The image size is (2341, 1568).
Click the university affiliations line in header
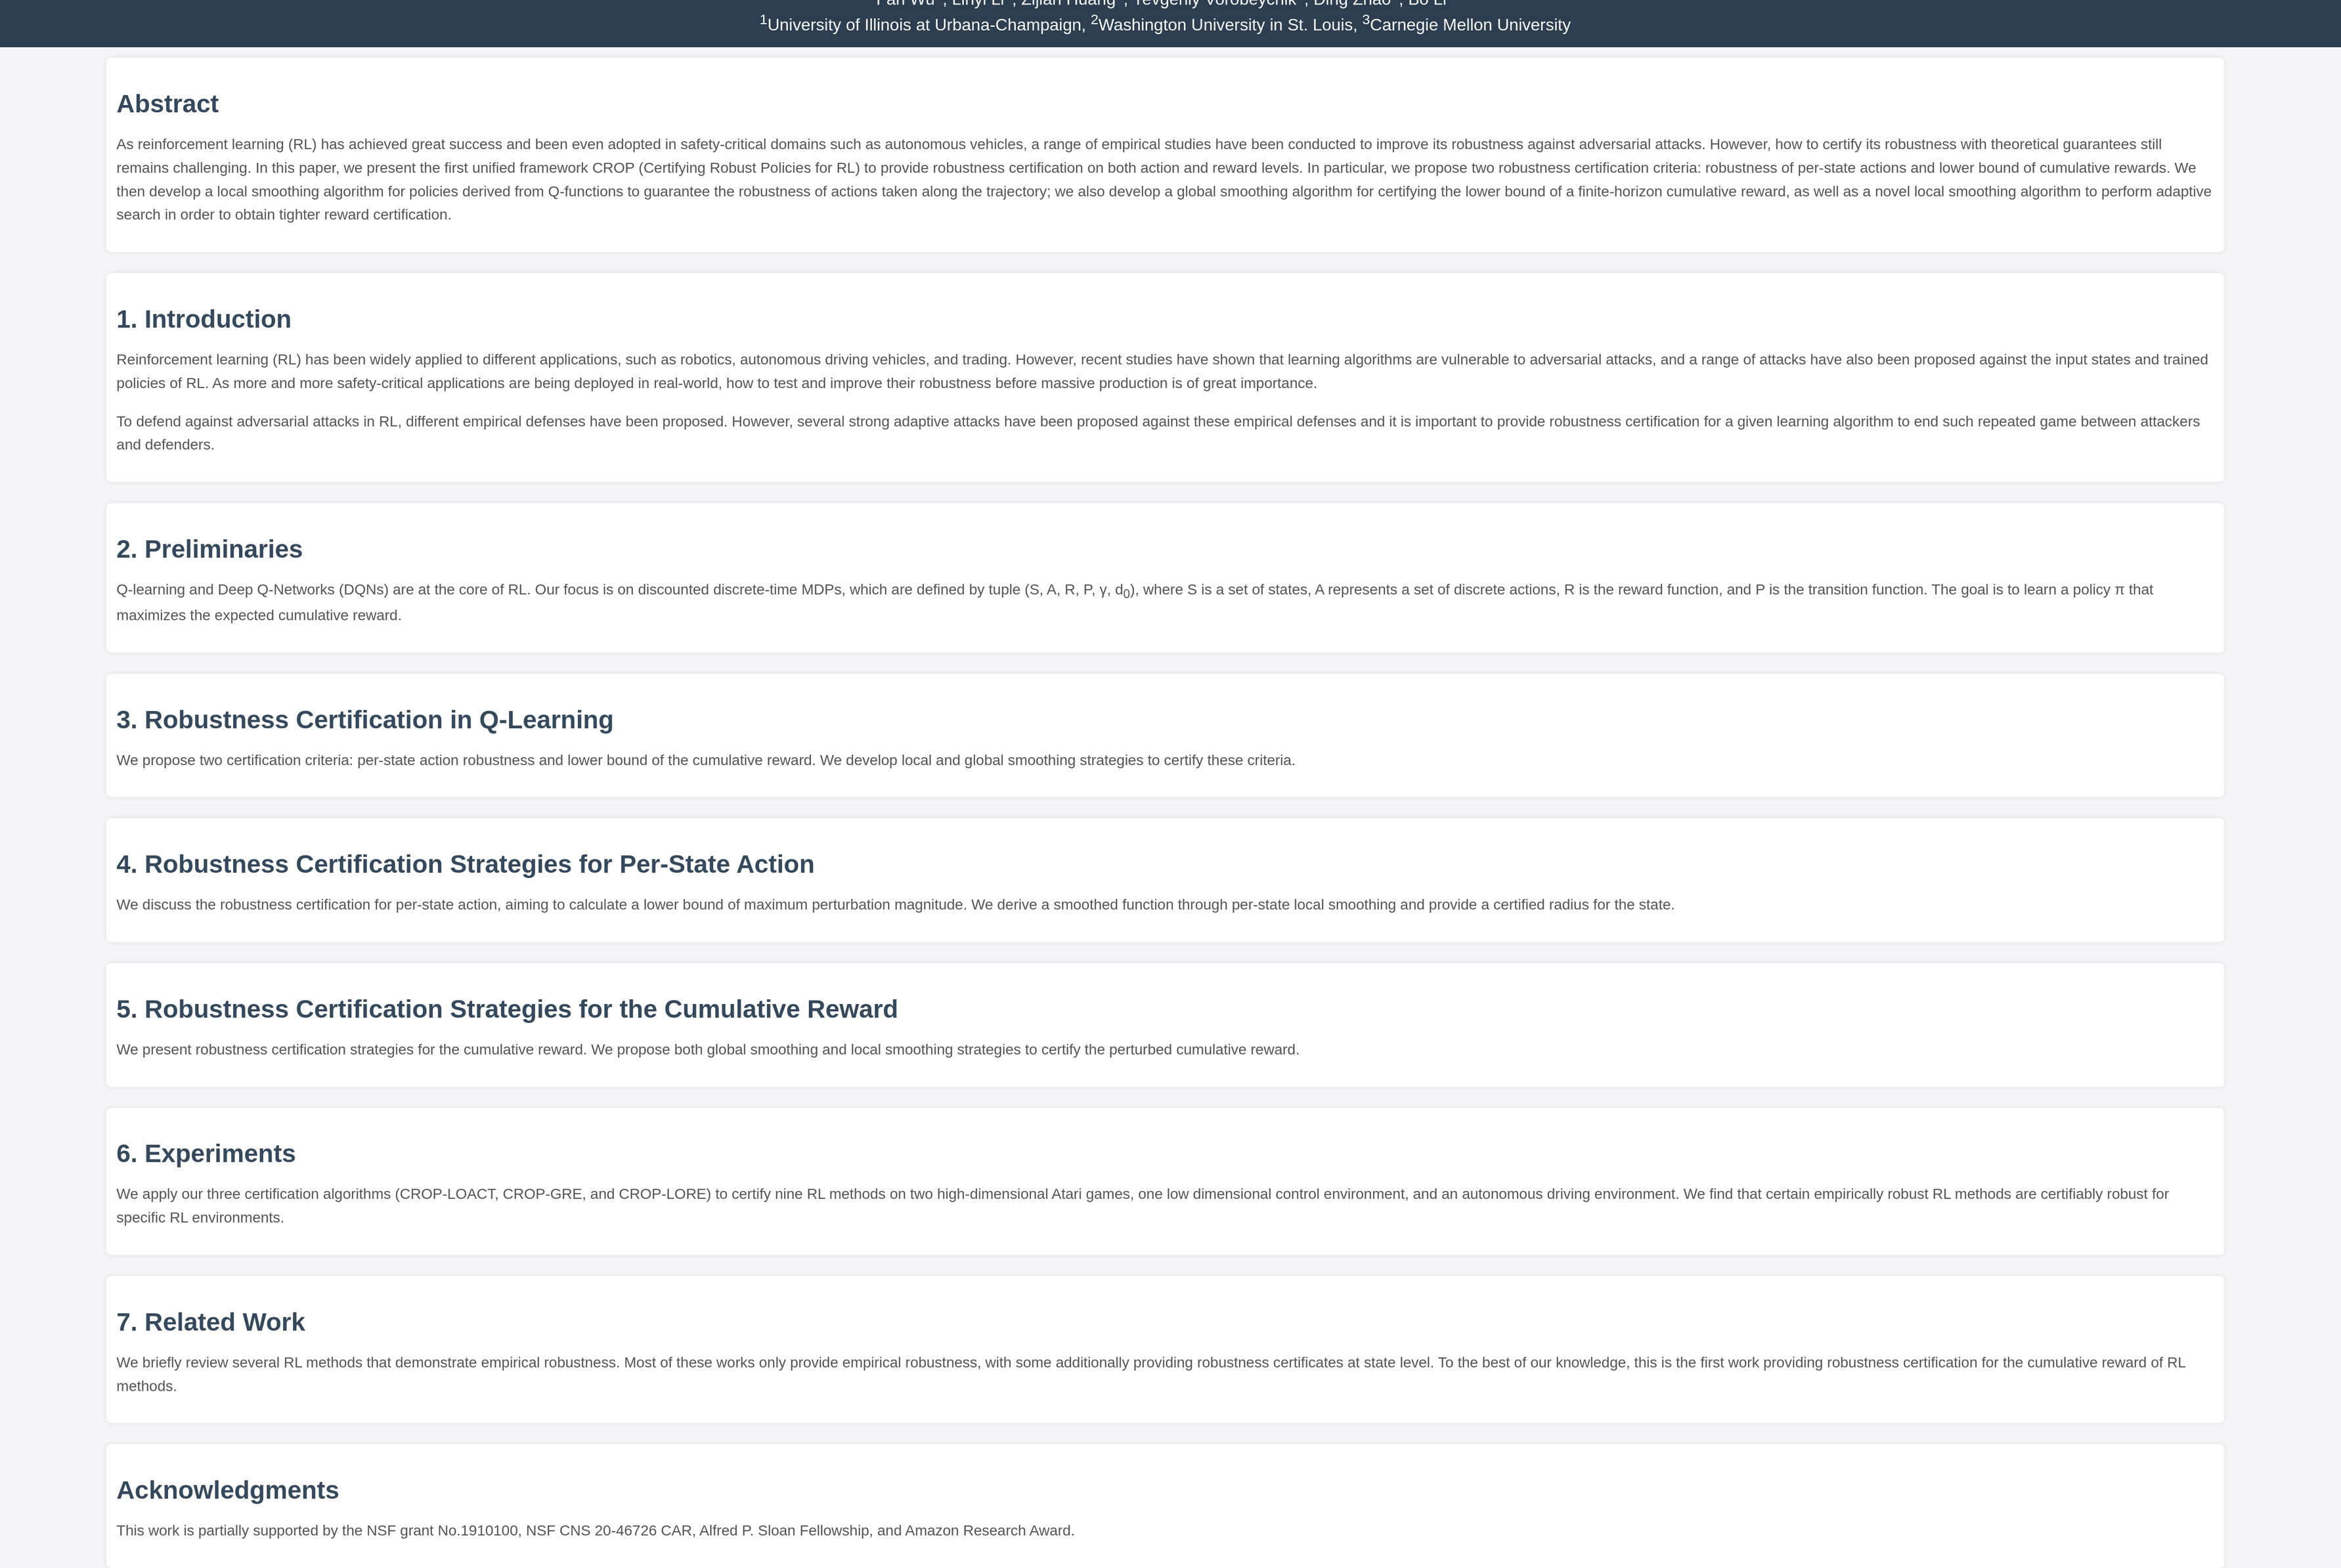(x=1165, y=25)
